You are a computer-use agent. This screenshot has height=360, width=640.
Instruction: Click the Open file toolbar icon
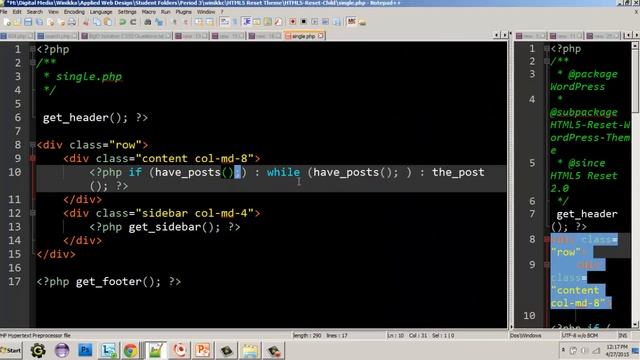17,22
